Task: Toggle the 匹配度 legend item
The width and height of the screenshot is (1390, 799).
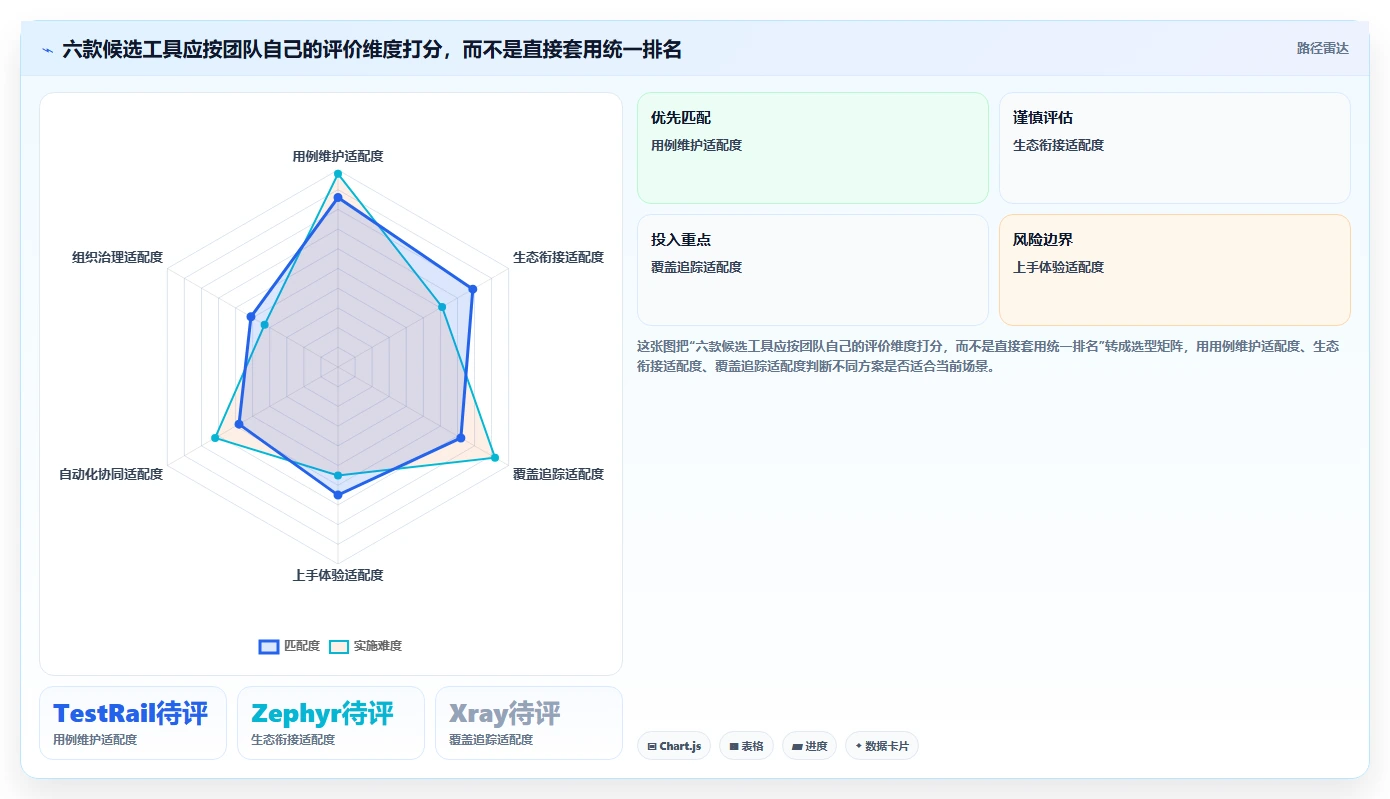Action: tap(289, 646)
